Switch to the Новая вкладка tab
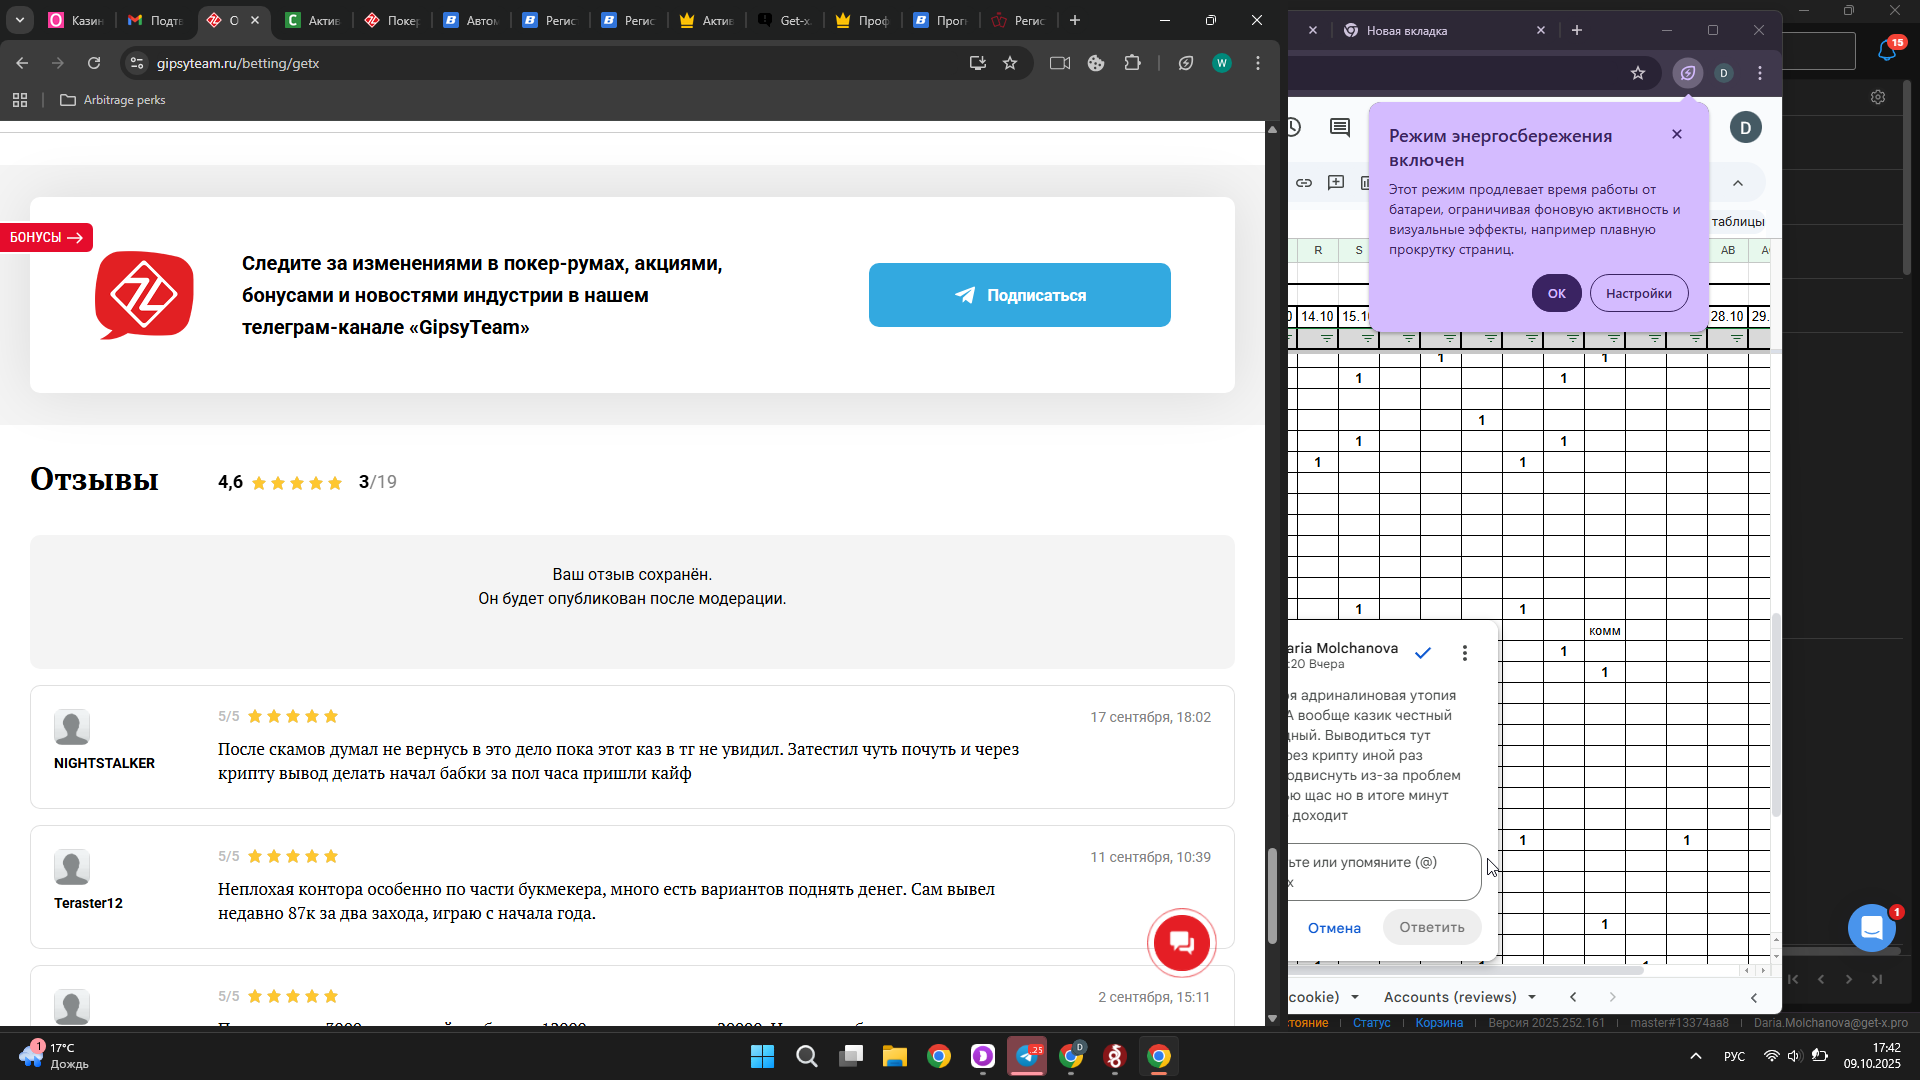The height and width of the screenshot is (1080, 1920). pyautogui.click(x=1407, y=31)
